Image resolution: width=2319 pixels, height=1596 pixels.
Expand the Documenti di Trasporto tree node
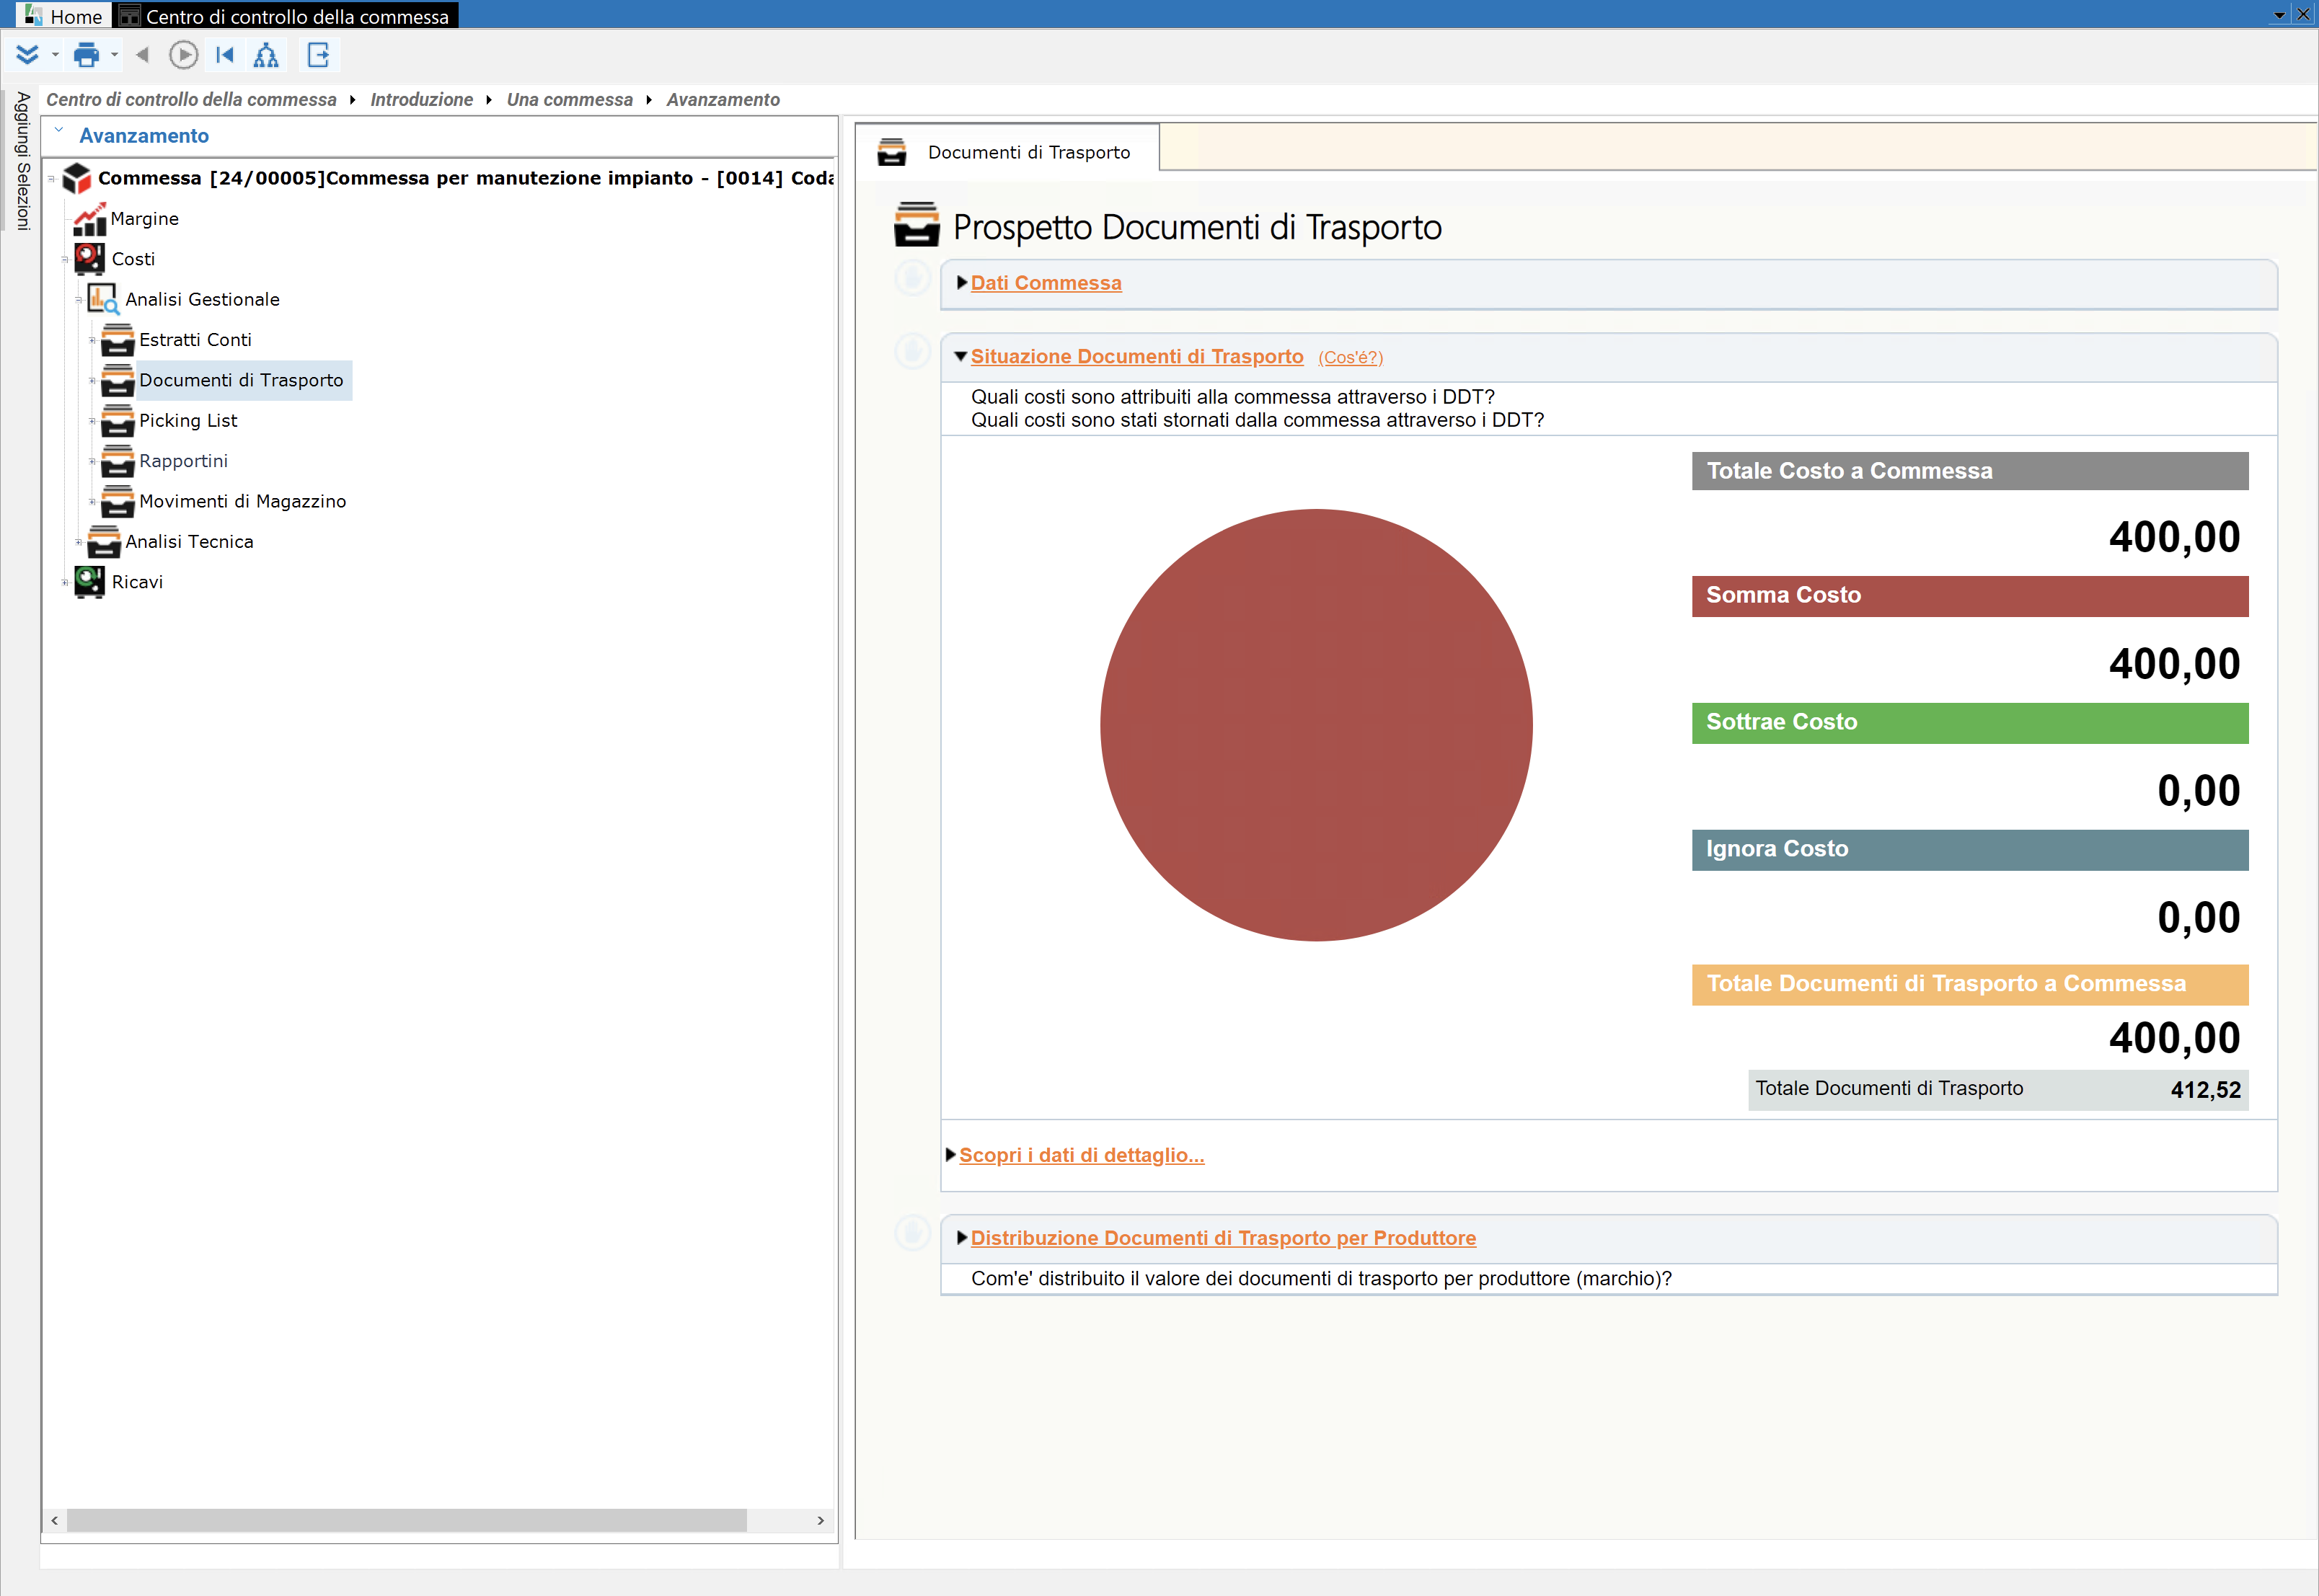coord(93,381)
